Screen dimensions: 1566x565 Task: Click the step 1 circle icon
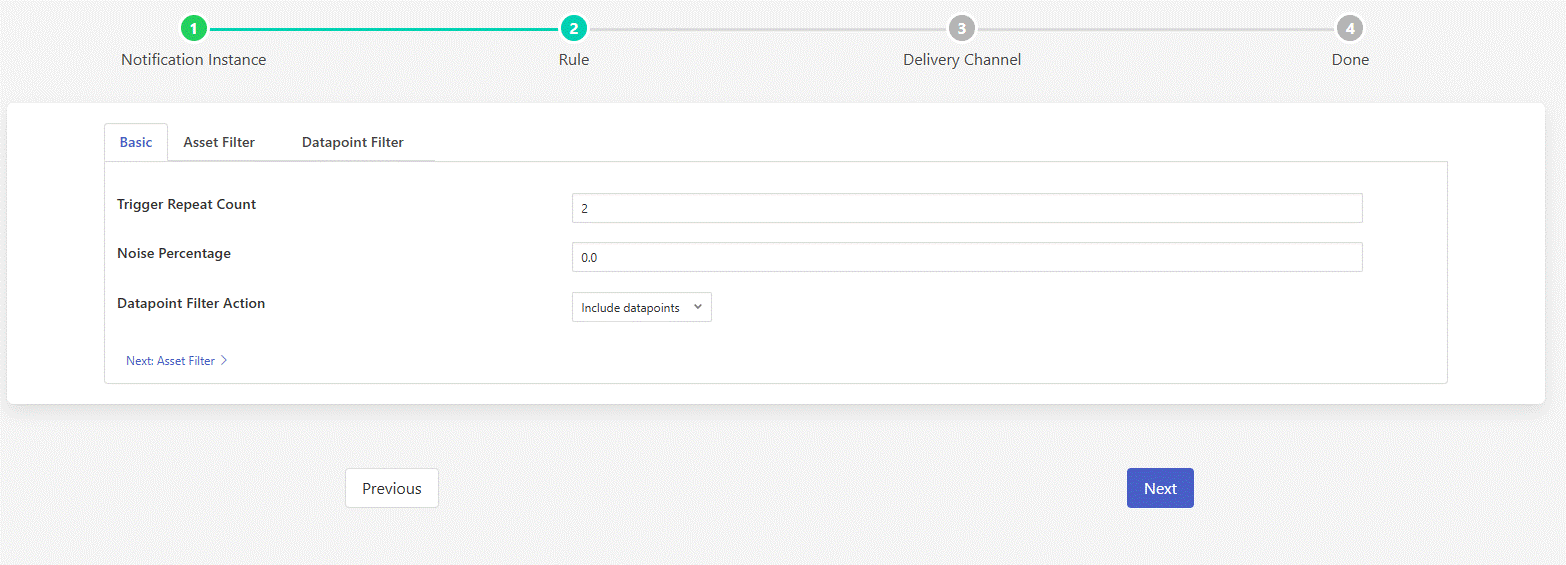pos(193,29)
